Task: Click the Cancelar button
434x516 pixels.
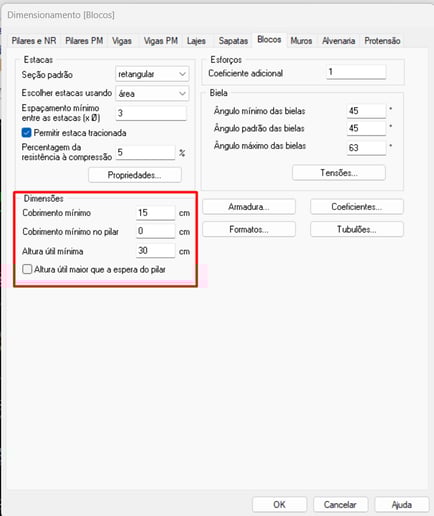Action: coord(340,504)
